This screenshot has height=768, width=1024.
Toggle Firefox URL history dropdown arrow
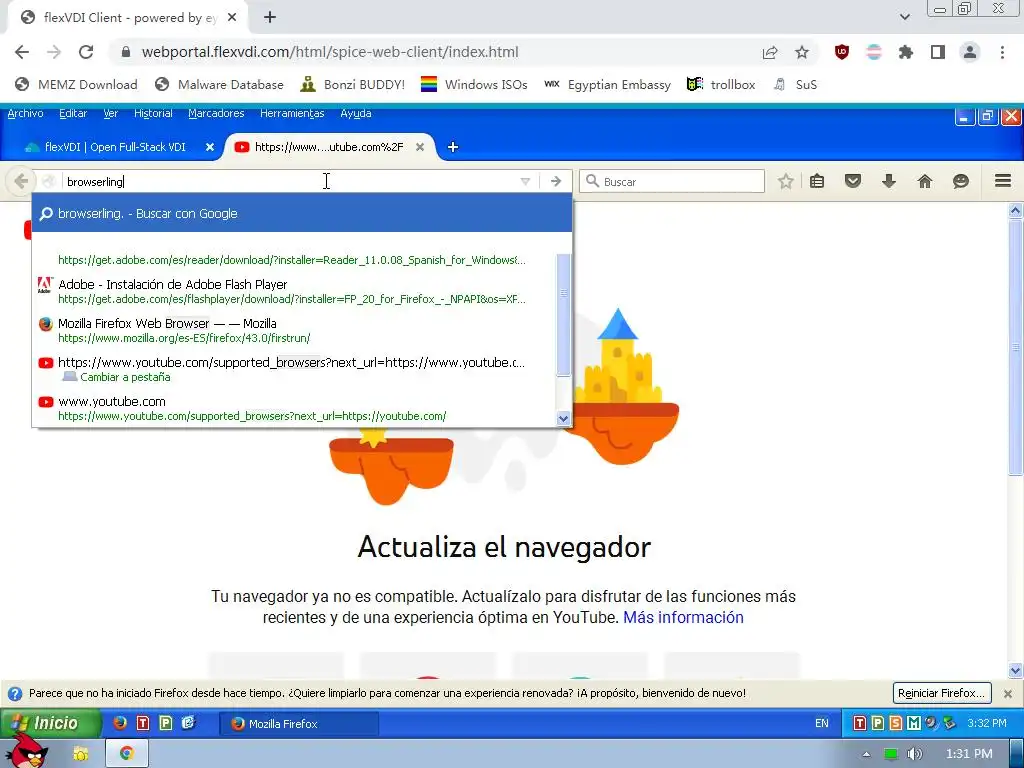coord(525,182)
